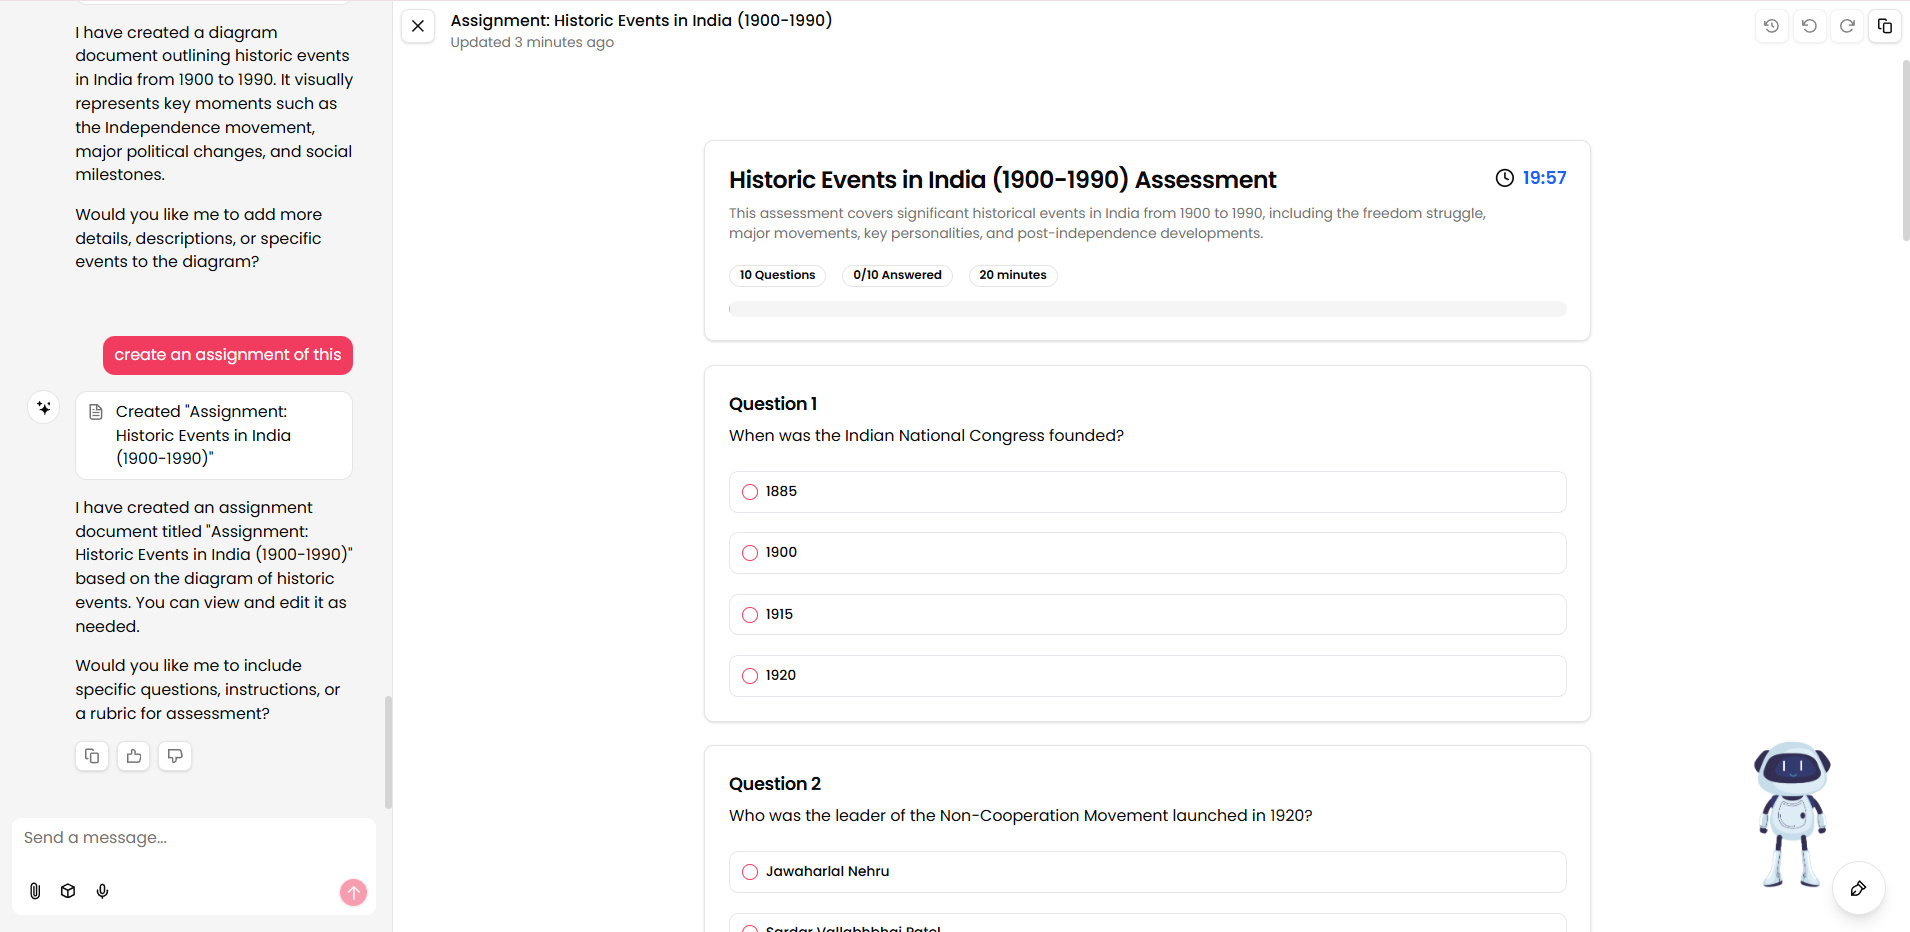Give thumbs up to the response

tap(133, 756)
